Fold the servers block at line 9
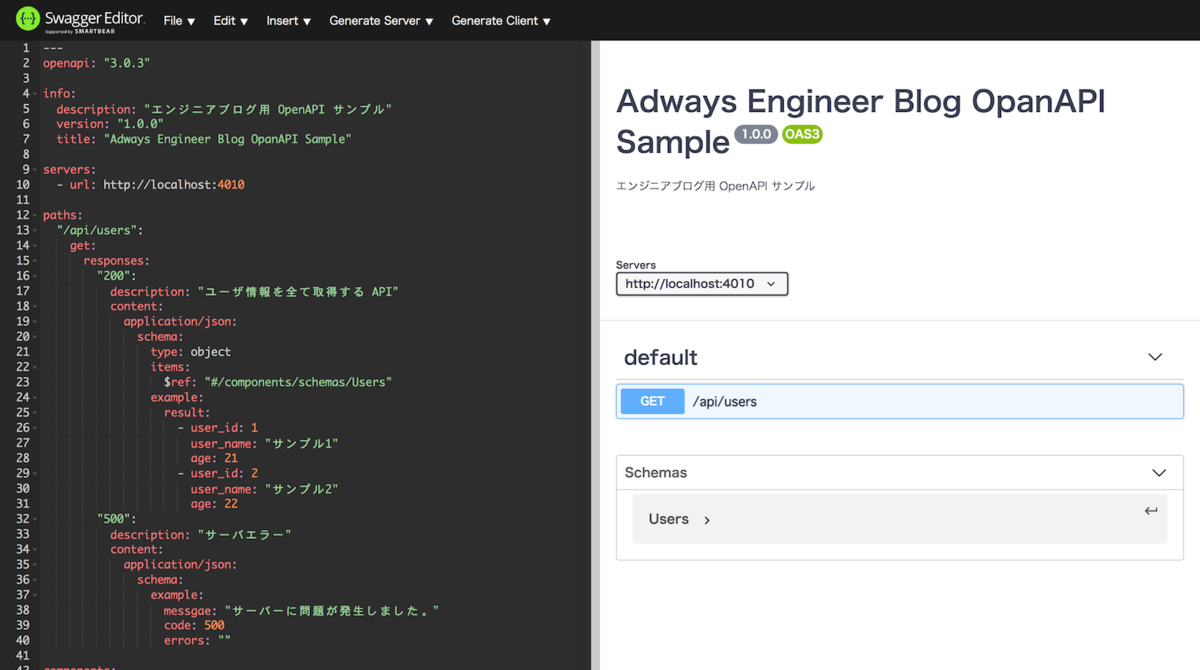 pyautogui.click(x=36, y=170)
